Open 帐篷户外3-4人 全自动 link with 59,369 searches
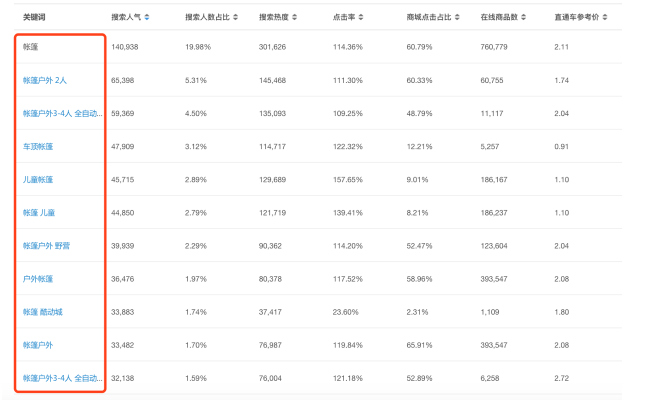This screenshot has width=649, height=400. coord(62,113)
